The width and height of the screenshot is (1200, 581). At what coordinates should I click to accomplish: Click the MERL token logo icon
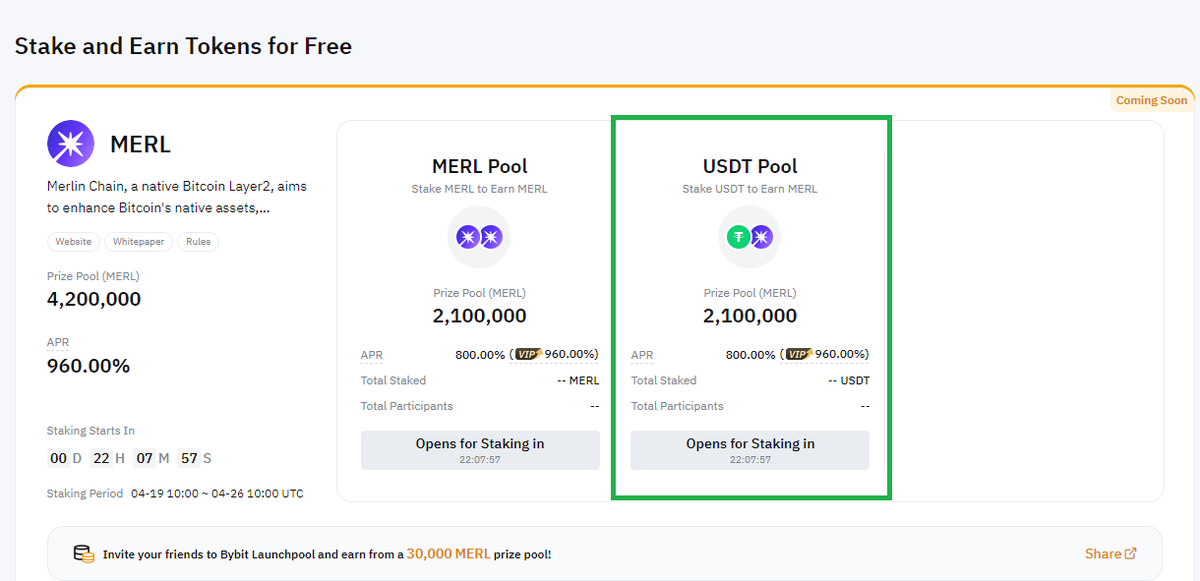pos(71,143)
